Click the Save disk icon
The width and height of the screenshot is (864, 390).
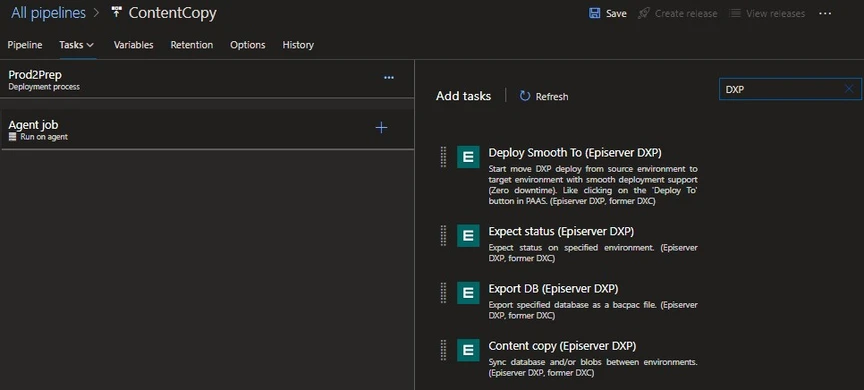tap(595, 13)
